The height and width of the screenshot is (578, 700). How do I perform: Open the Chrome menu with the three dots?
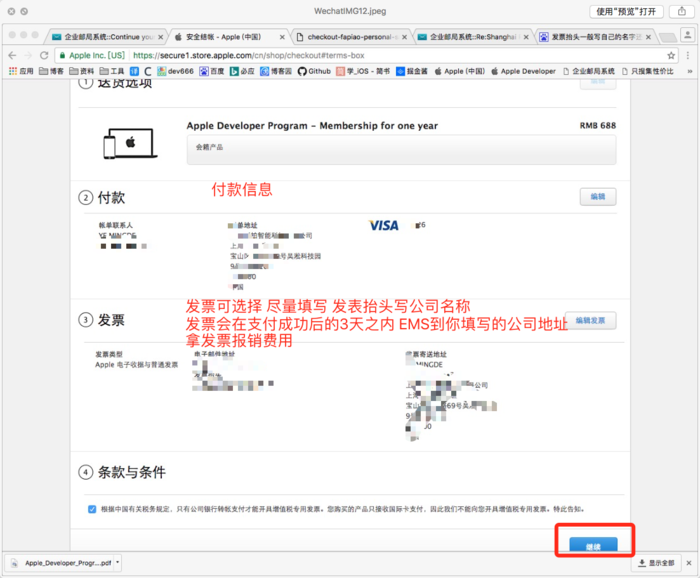pos(688,55)
